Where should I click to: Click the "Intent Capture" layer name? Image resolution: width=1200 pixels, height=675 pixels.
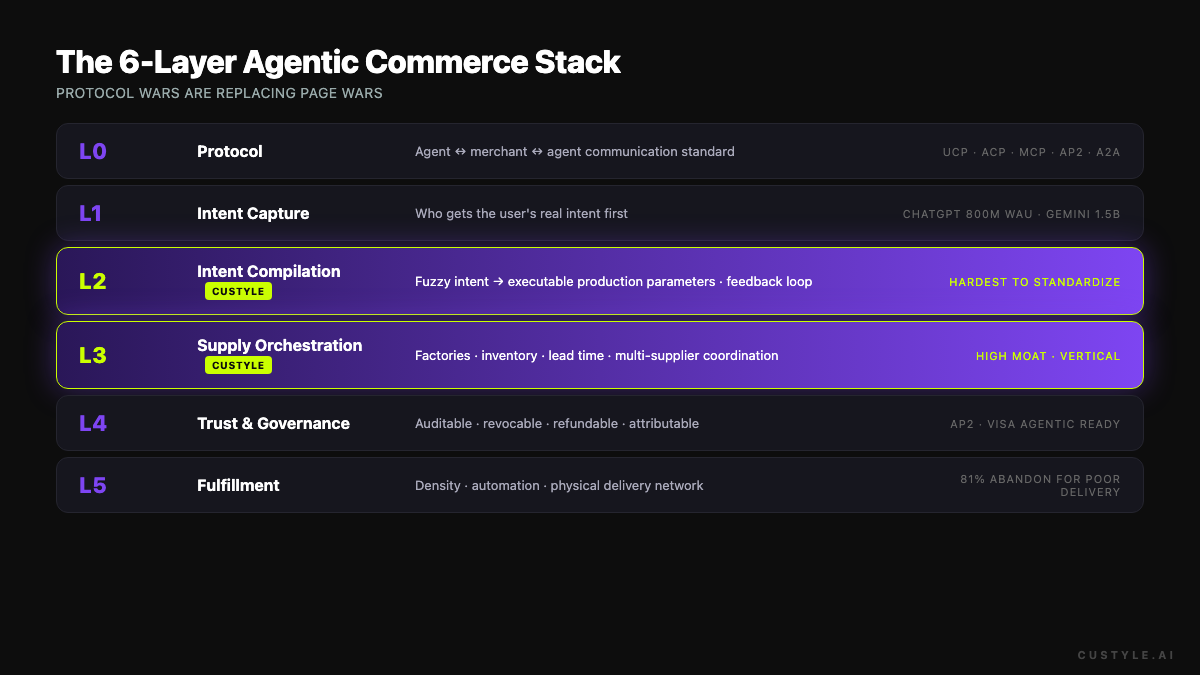pos(253,213)
